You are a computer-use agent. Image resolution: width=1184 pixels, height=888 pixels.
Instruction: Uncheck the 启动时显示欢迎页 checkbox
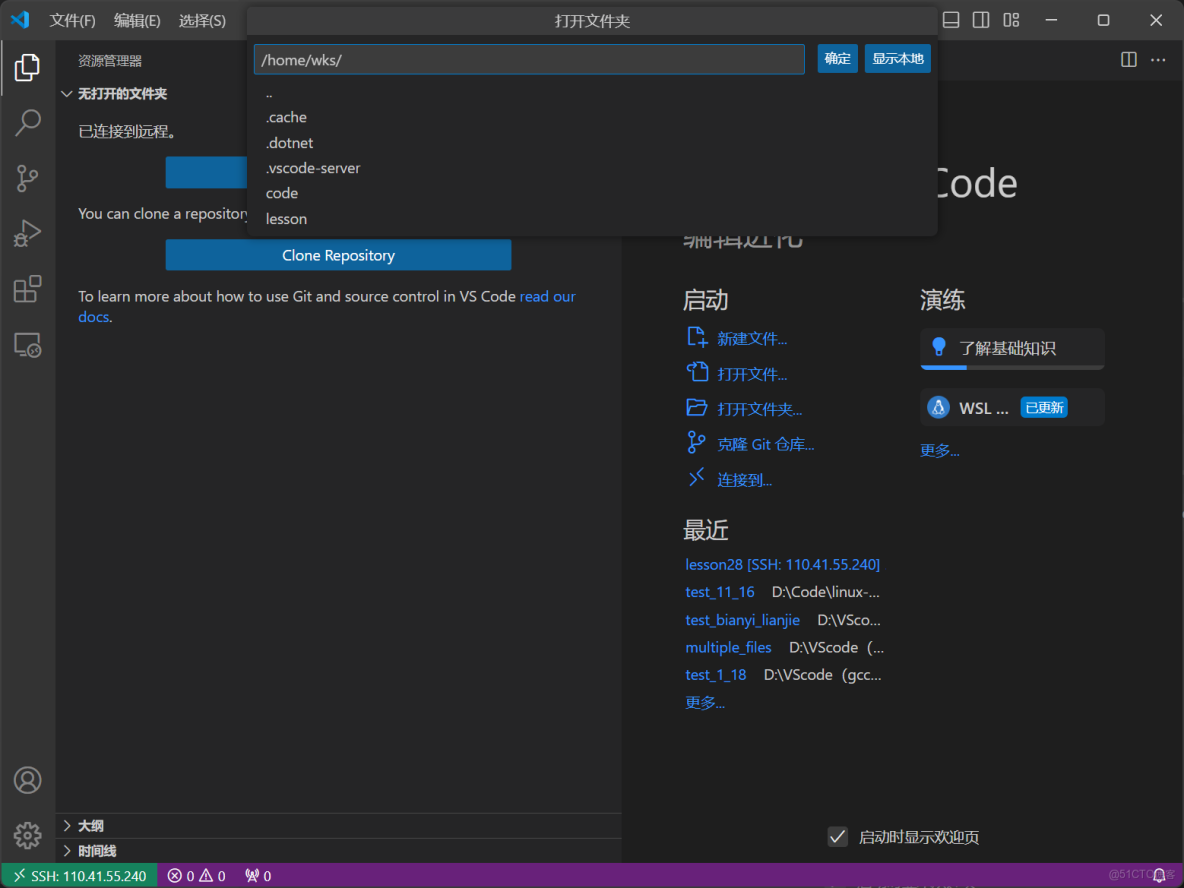[837, 837]
